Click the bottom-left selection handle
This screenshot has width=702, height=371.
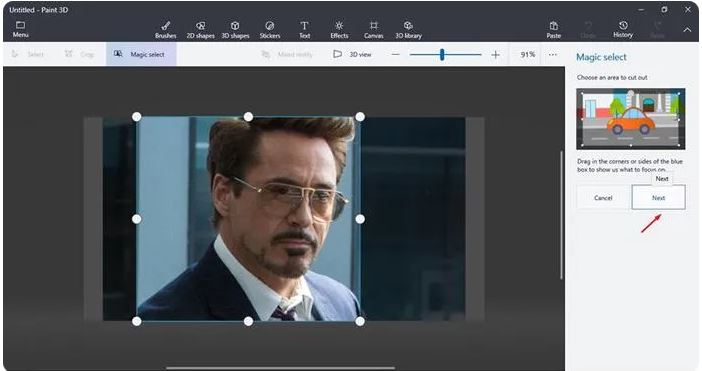137,321
